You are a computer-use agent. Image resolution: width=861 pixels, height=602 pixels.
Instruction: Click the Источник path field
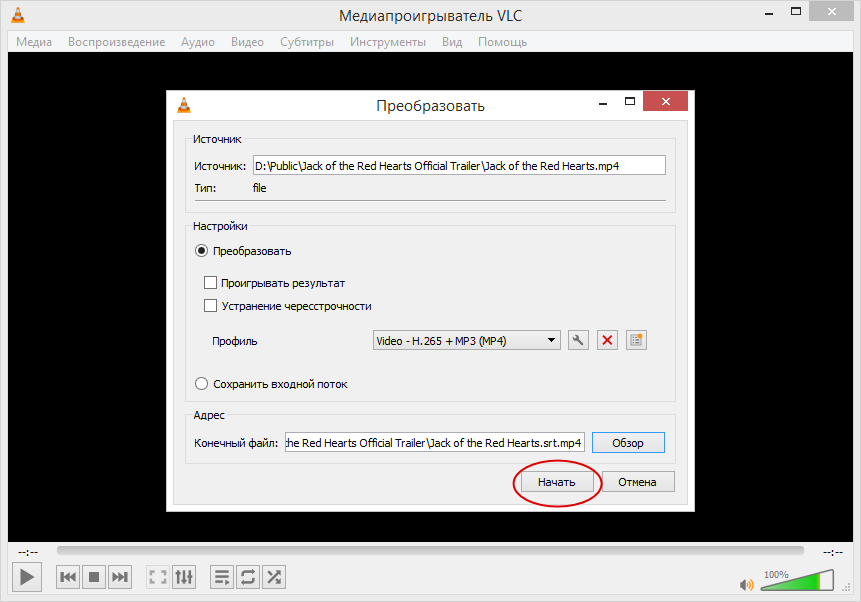[459, 165]
